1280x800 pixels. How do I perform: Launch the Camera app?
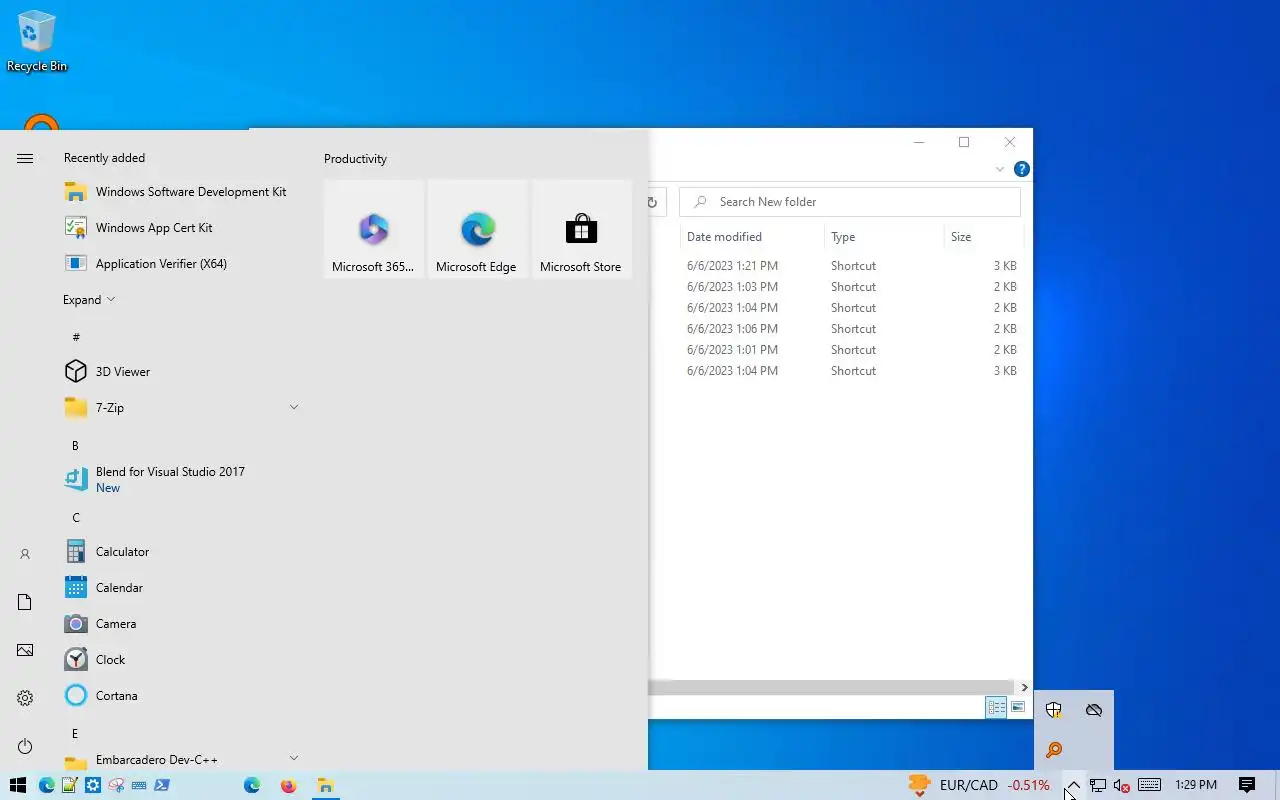point(182,624)
